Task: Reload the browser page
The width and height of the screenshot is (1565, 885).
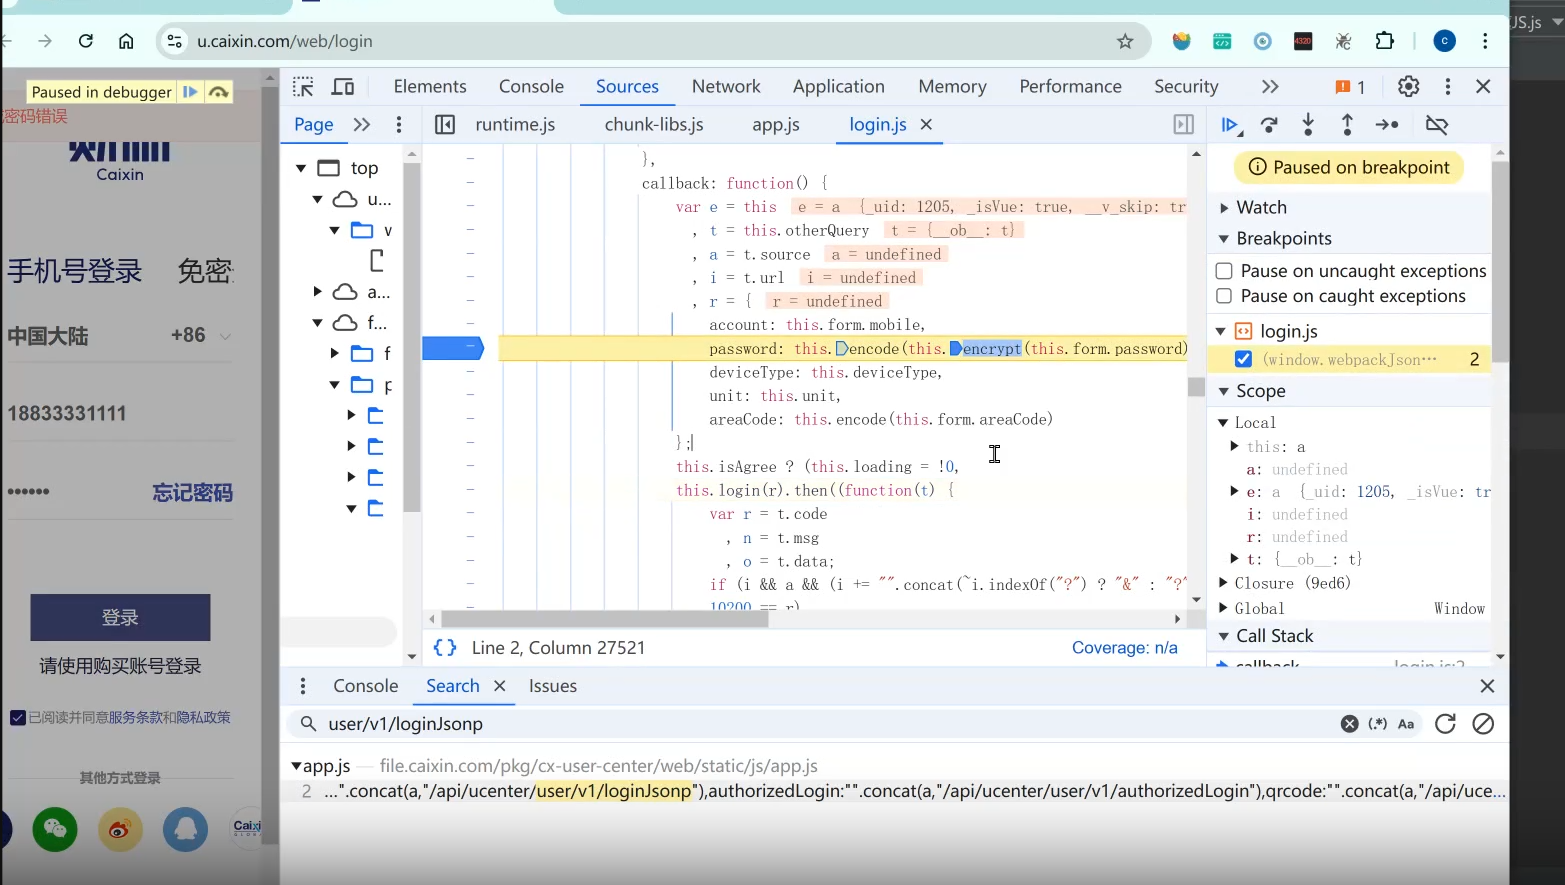Action: (x=86, y=41)
